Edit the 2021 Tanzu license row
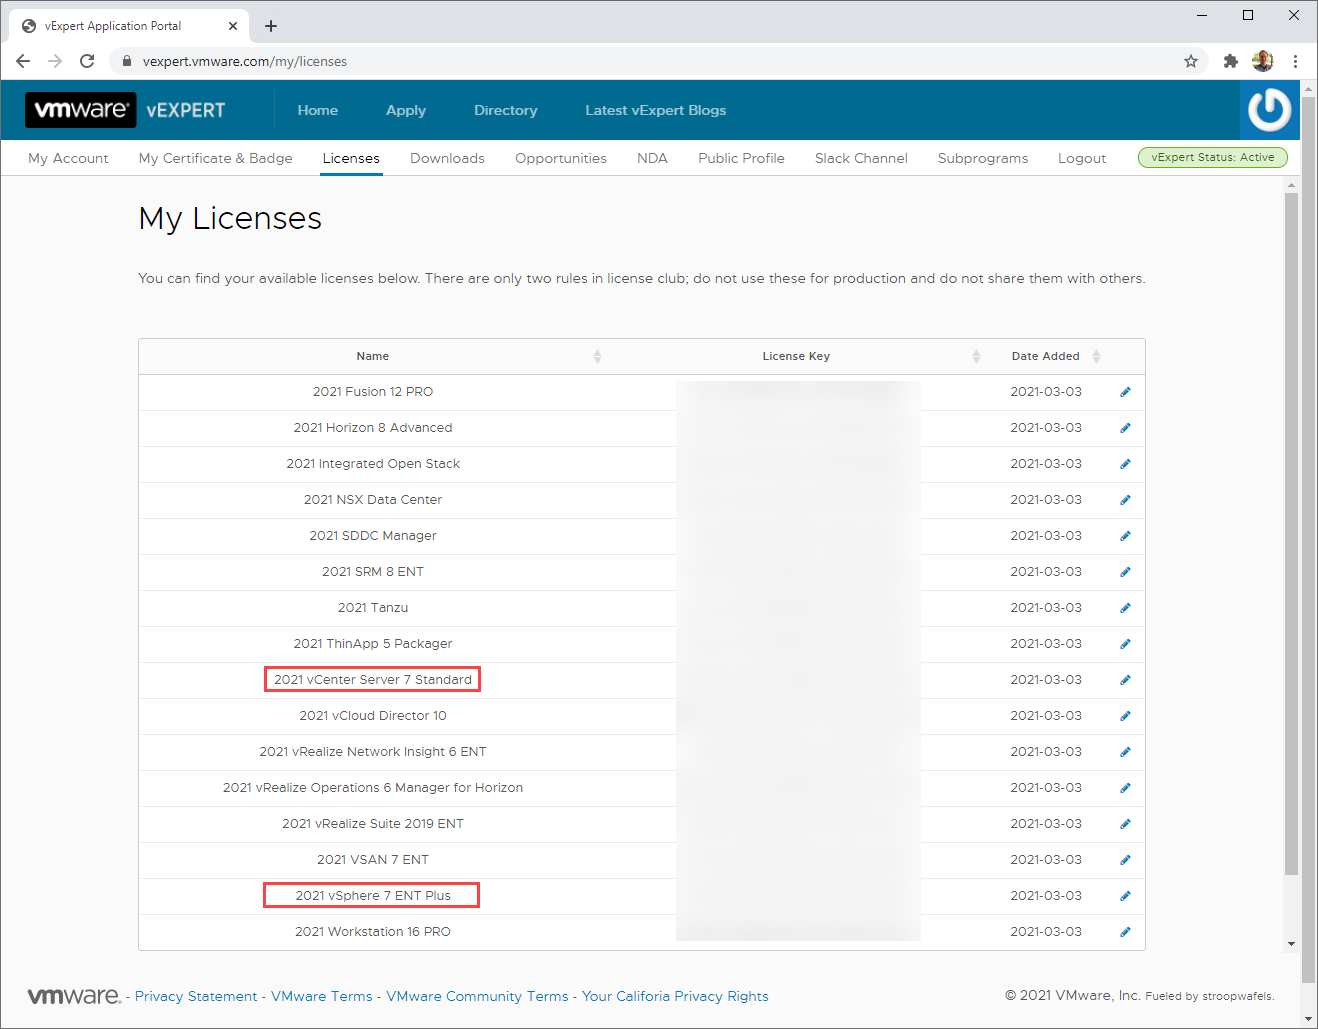Screen dimensions: 1318x1029 (1125, 608)
